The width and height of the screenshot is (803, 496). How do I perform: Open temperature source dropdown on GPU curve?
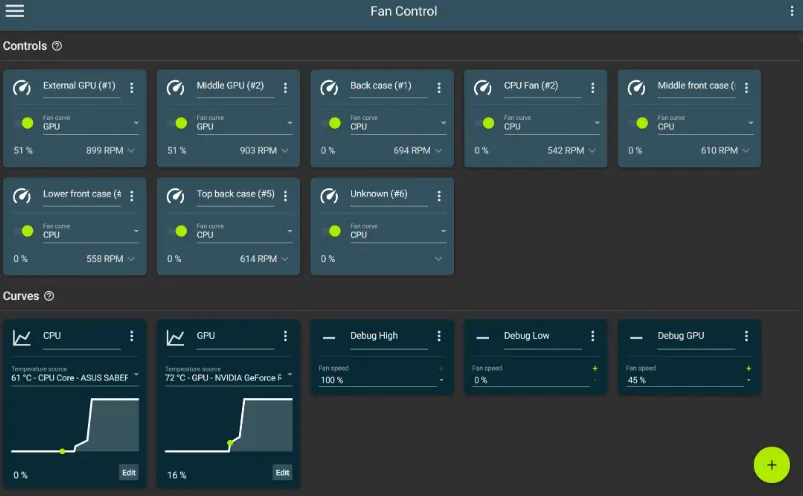tap(228, 375)
